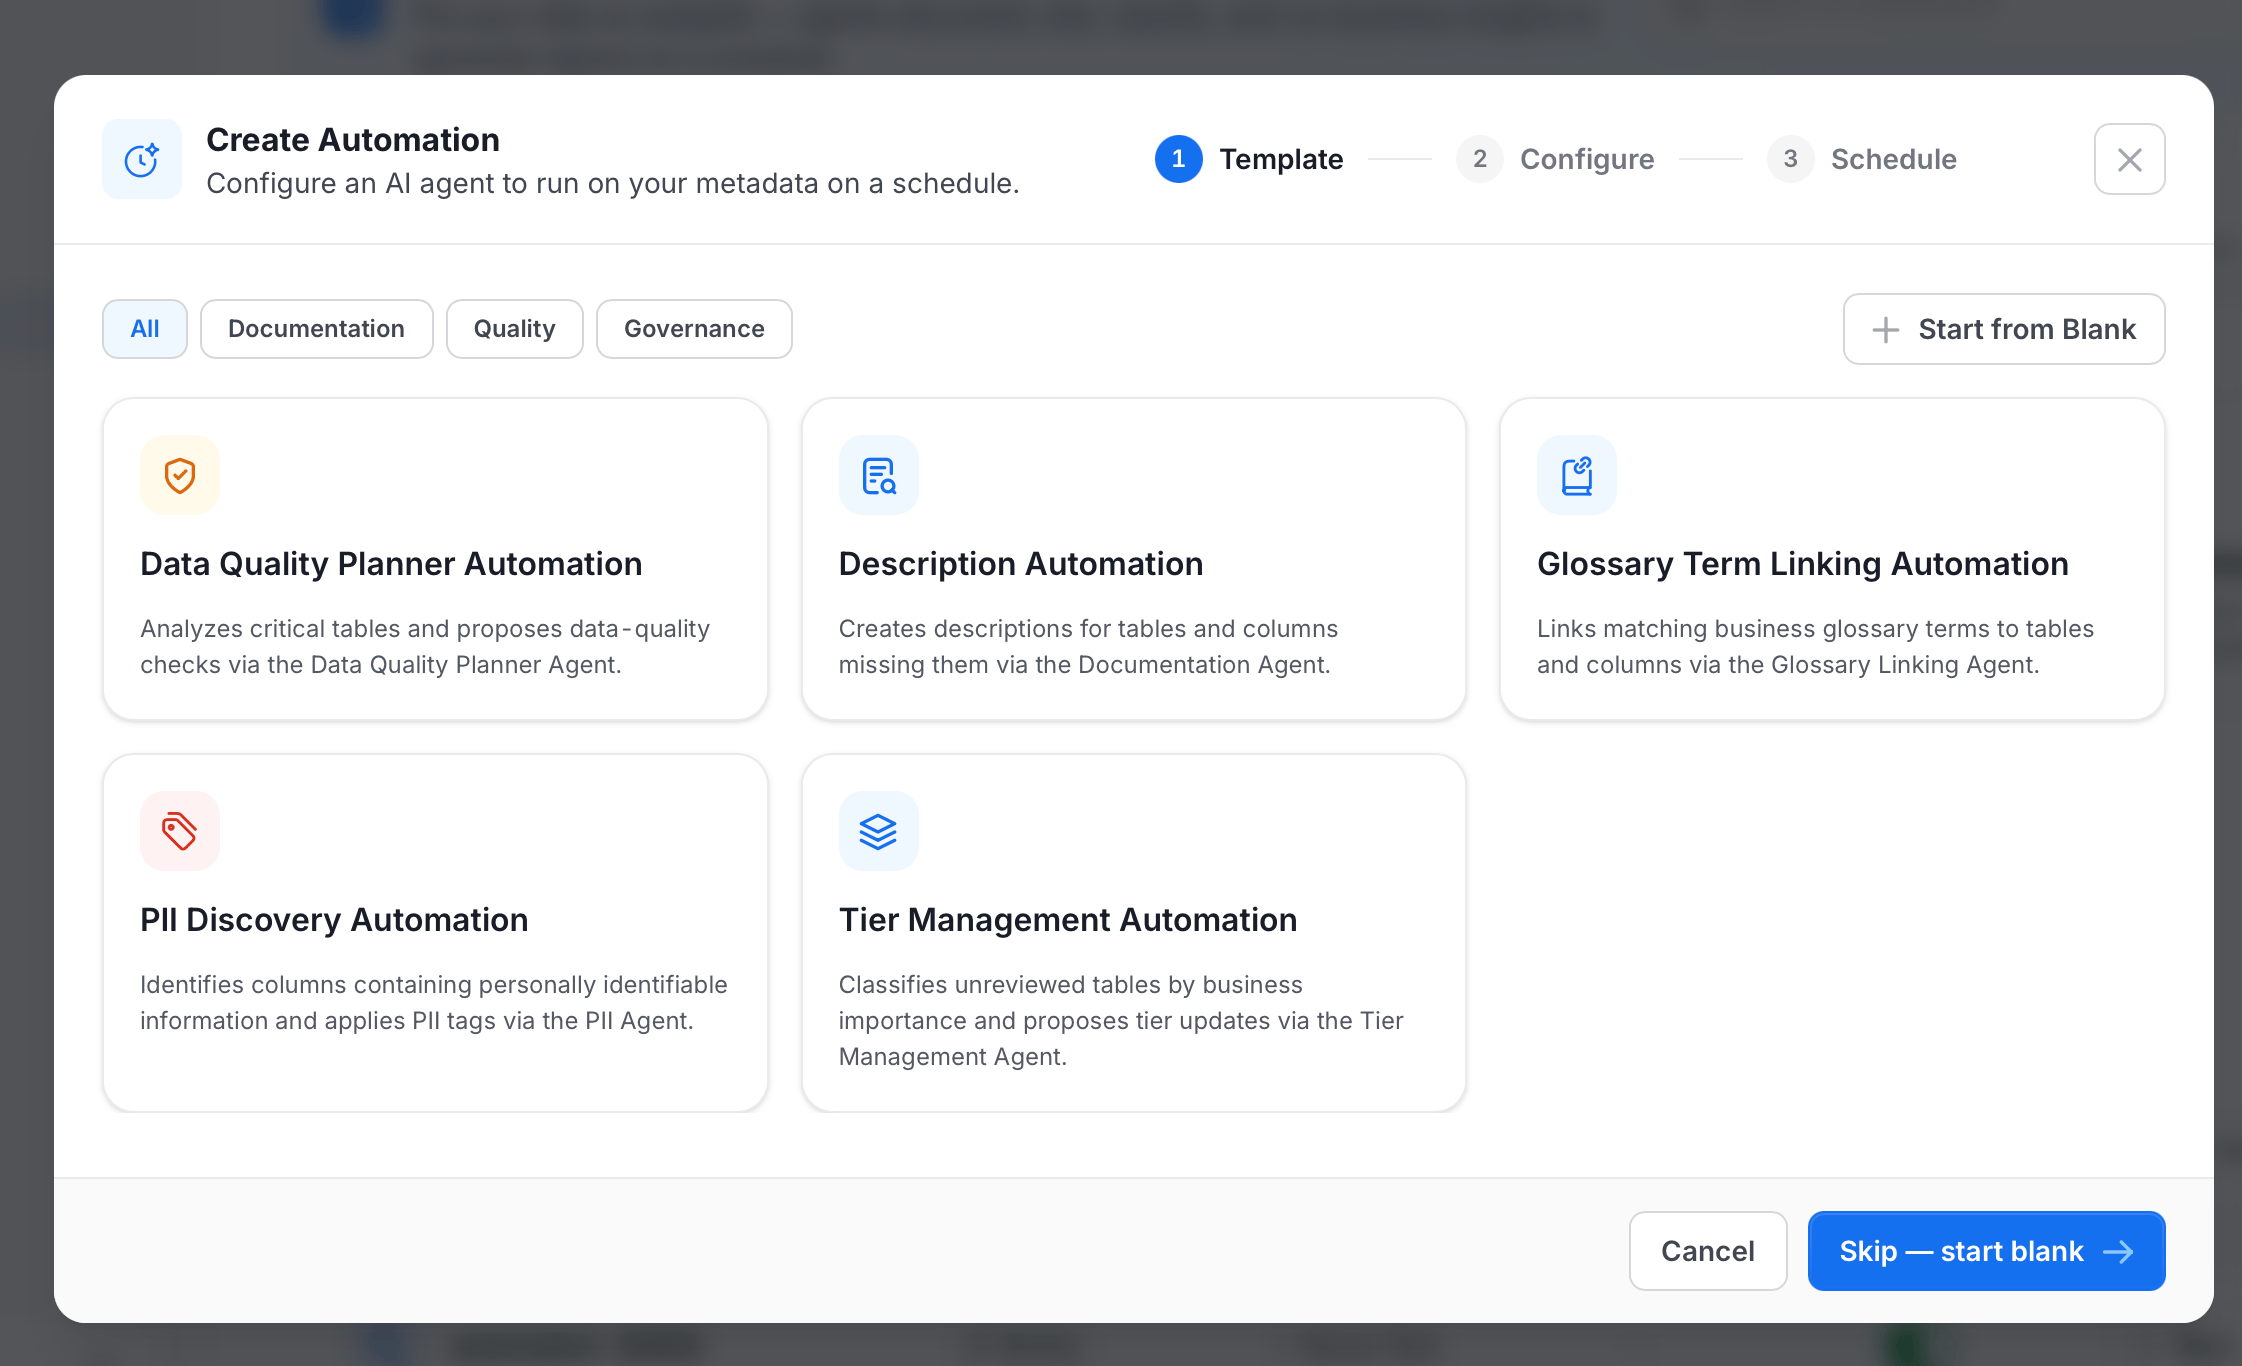Filter templates by Quality
Image resolution: width=2242 pixels, height=1366 pixels.
pyautogui.click(x=515, y=329)
